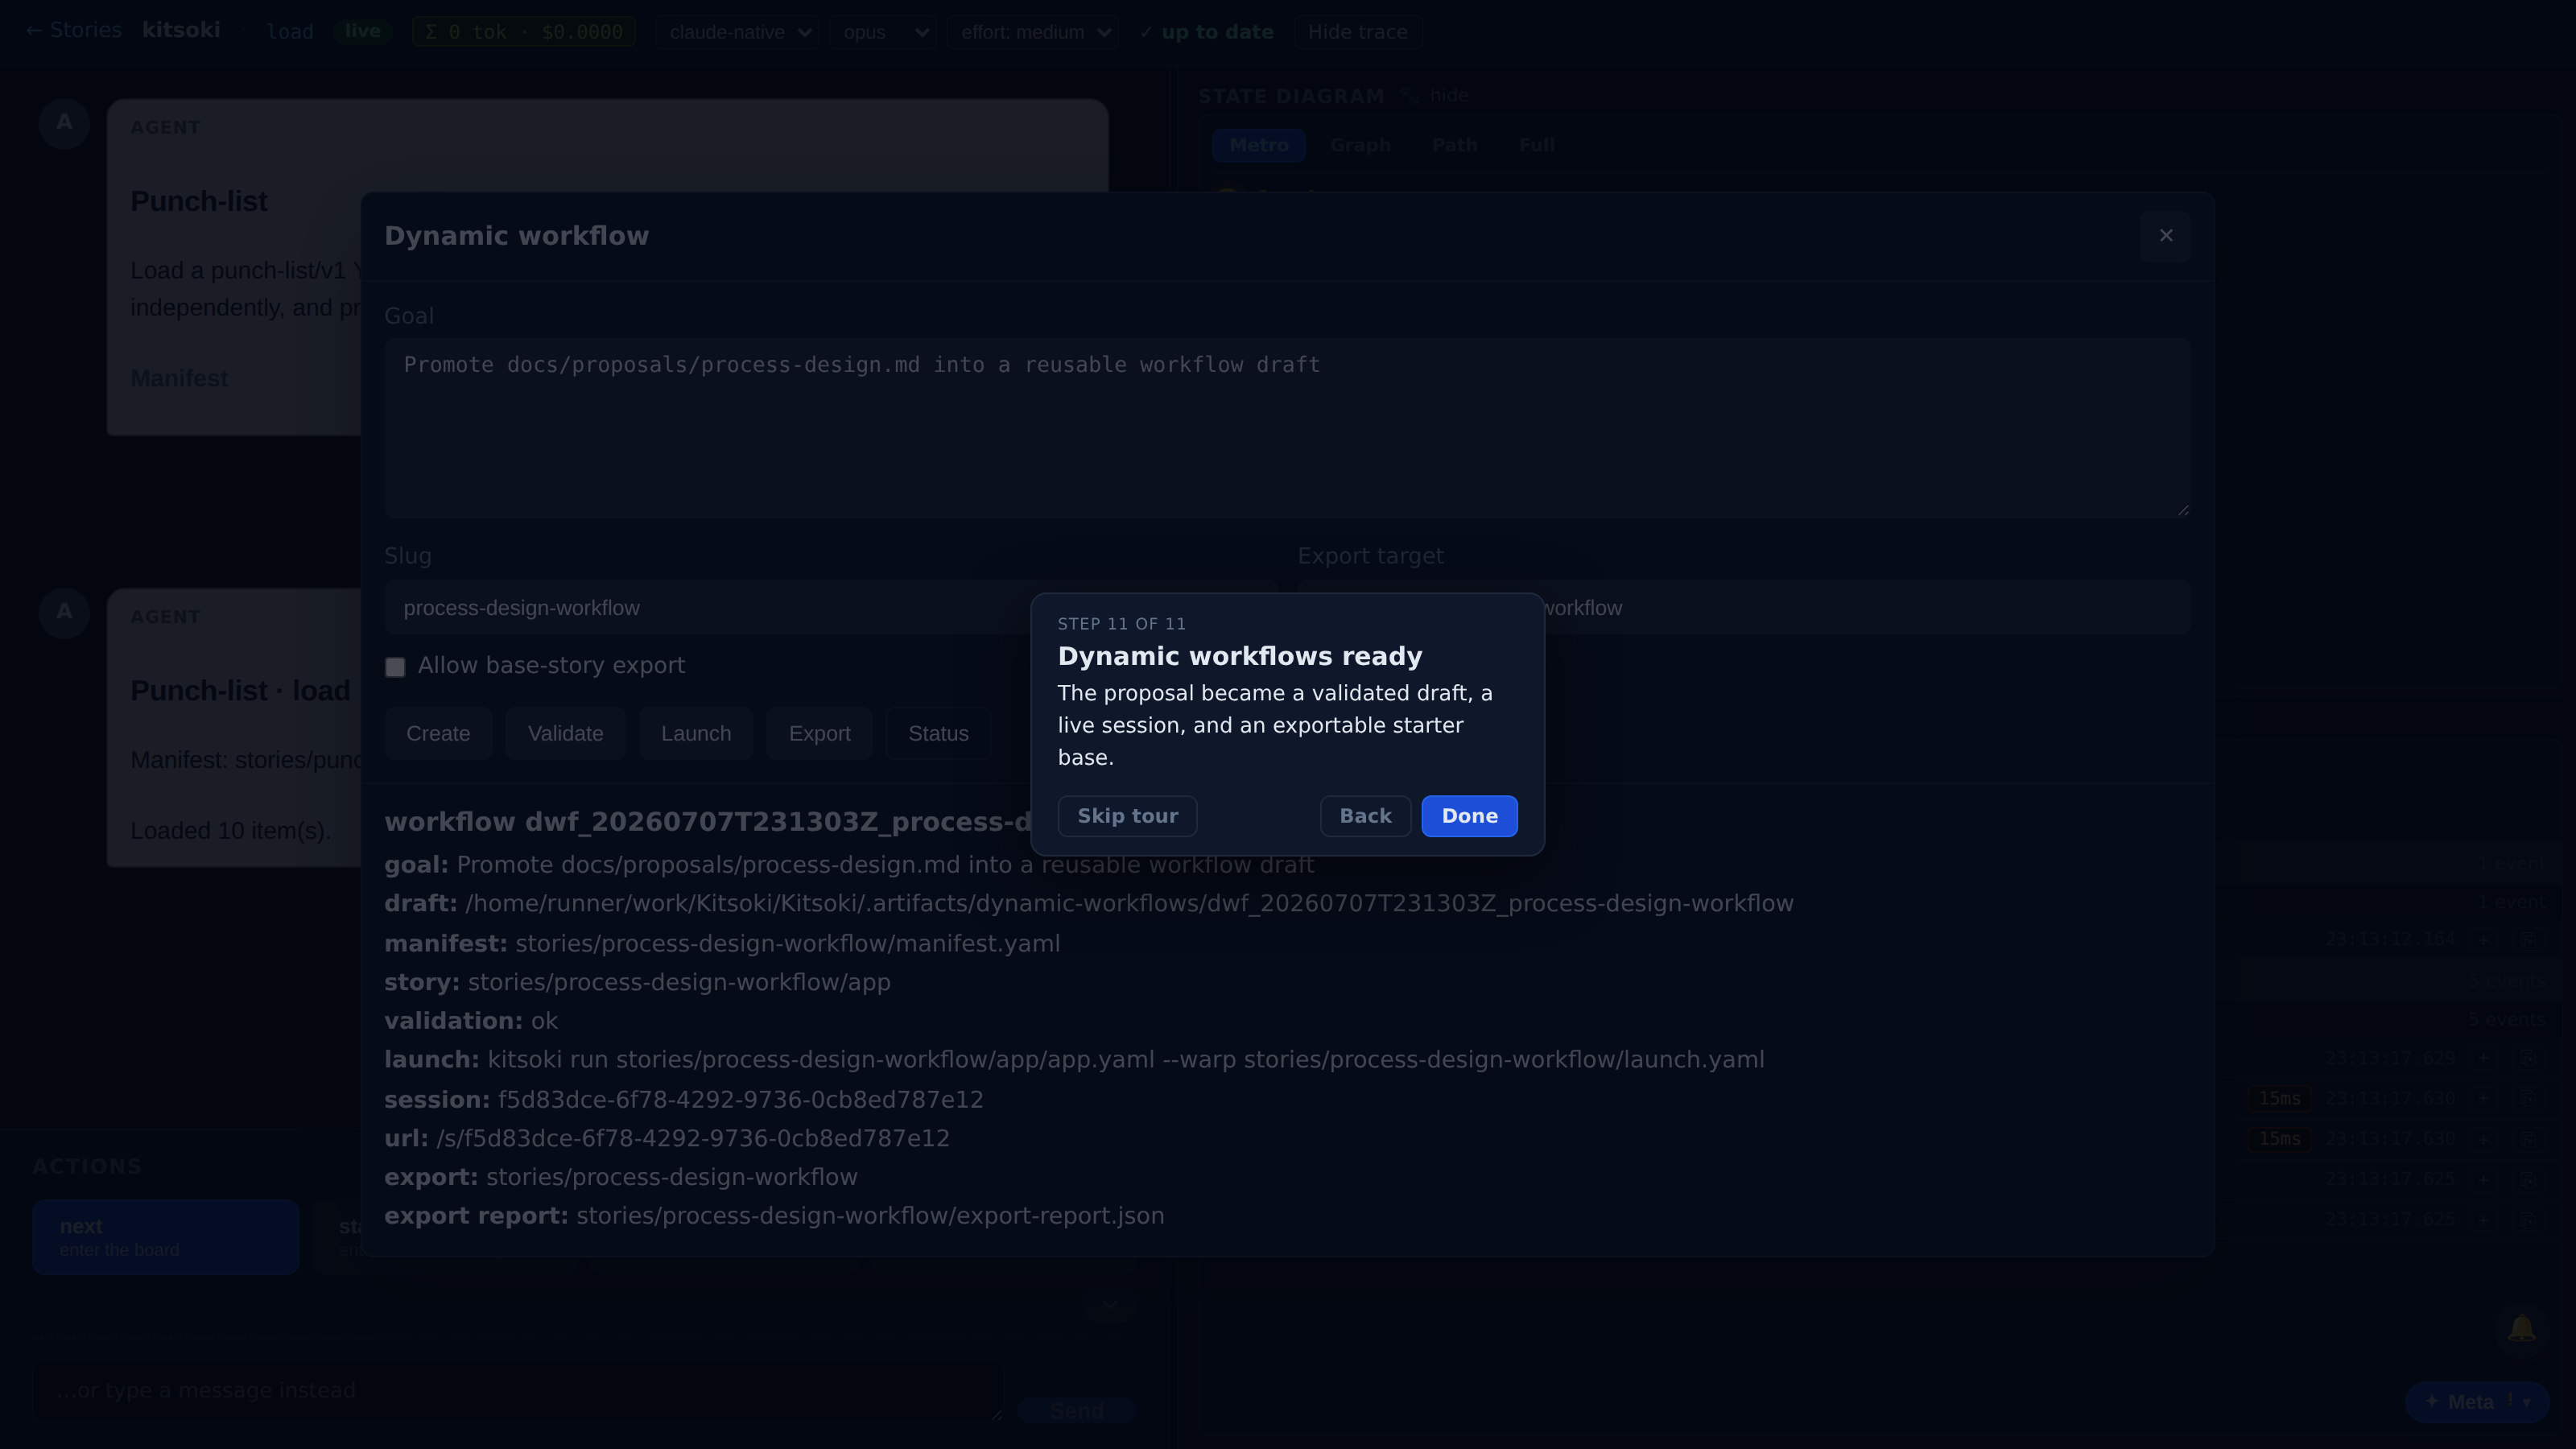Click the Create workflow button
The height and width of the screenshot is (1449, 2576).
coord(438,734)
